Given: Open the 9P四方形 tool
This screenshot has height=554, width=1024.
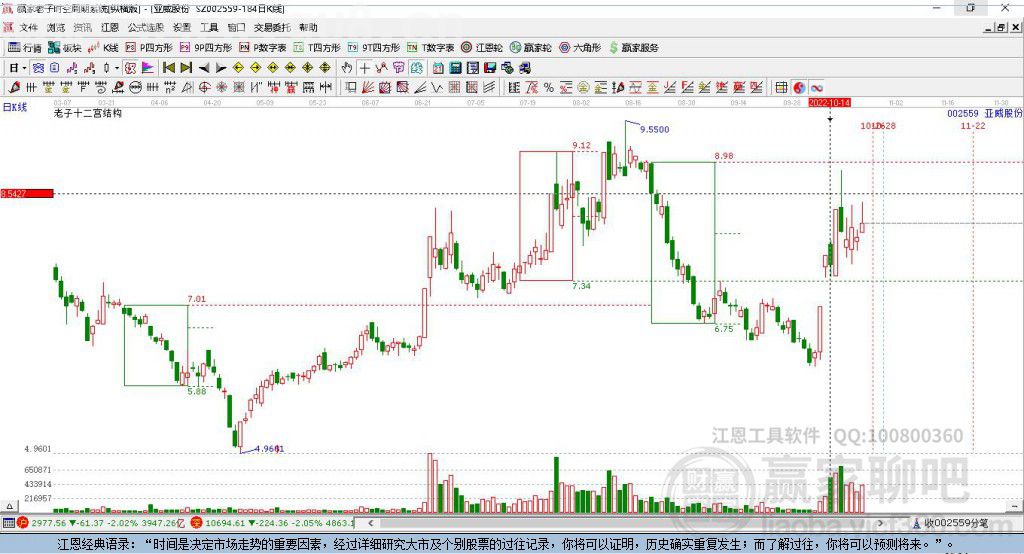Looking at the screenshot, I should tap(206, 48).
